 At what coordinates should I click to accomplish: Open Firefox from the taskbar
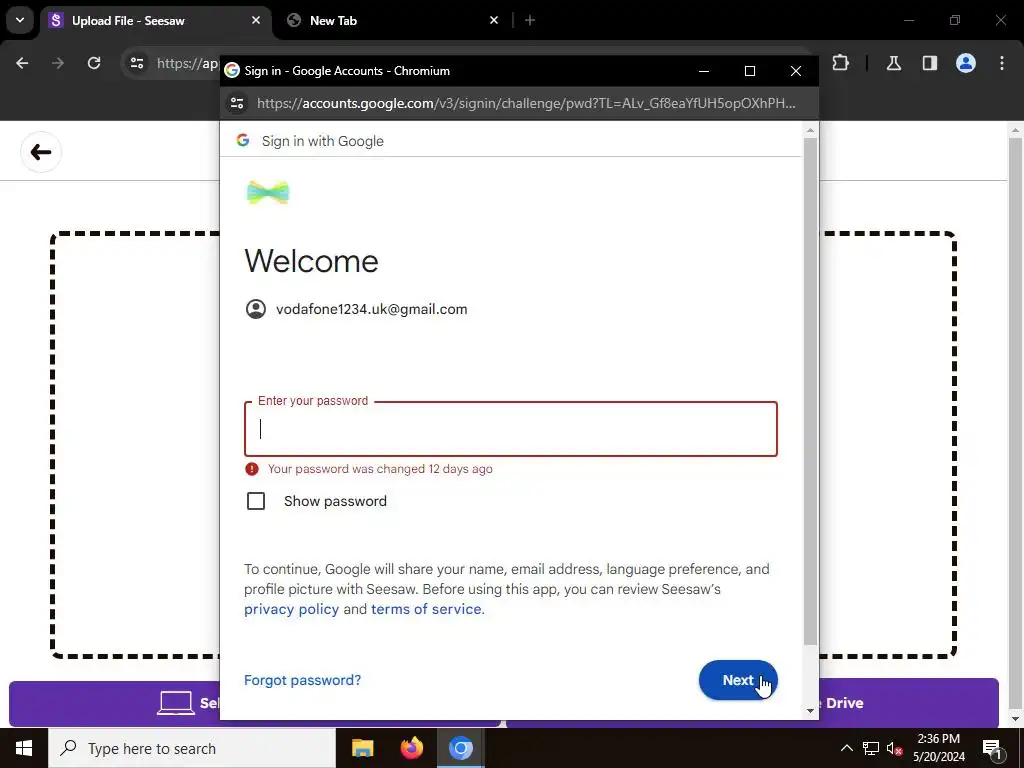pyautogui.click(x=411, y=748)
